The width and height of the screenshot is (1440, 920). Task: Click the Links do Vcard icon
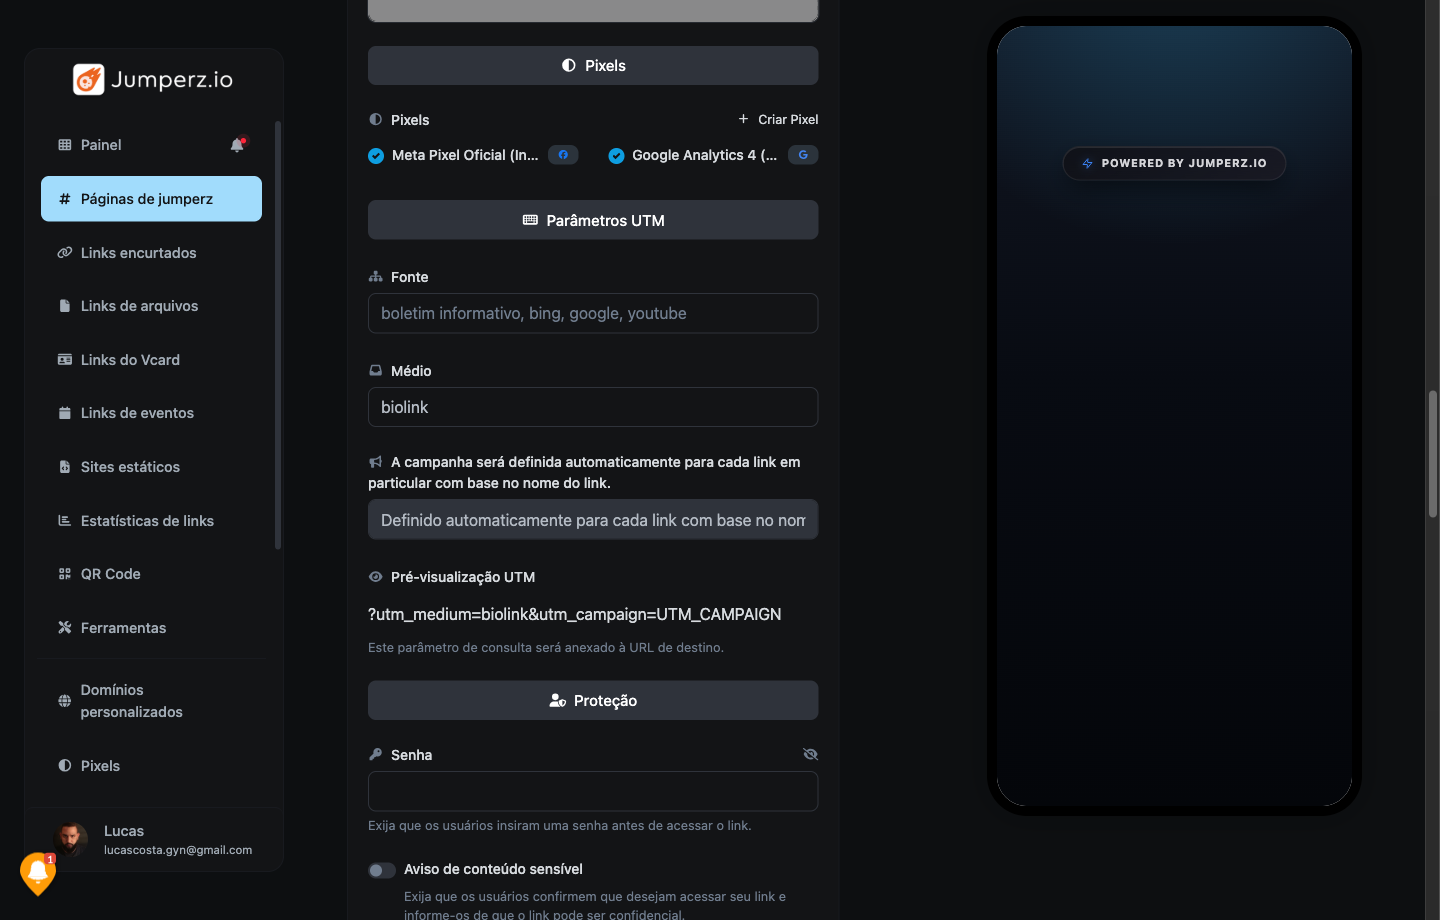[65, 360]
